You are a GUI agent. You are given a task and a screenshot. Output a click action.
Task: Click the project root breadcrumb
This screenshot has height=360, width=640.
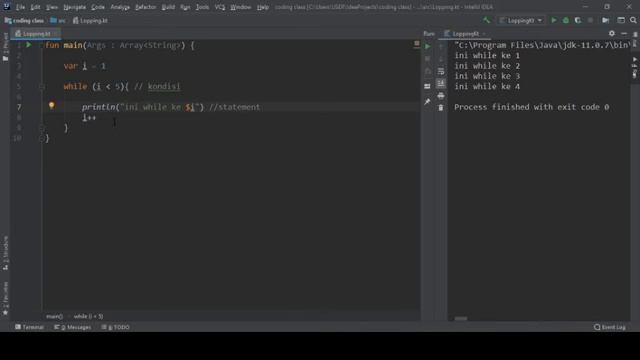pyautogui.click(x=24, y=20)
